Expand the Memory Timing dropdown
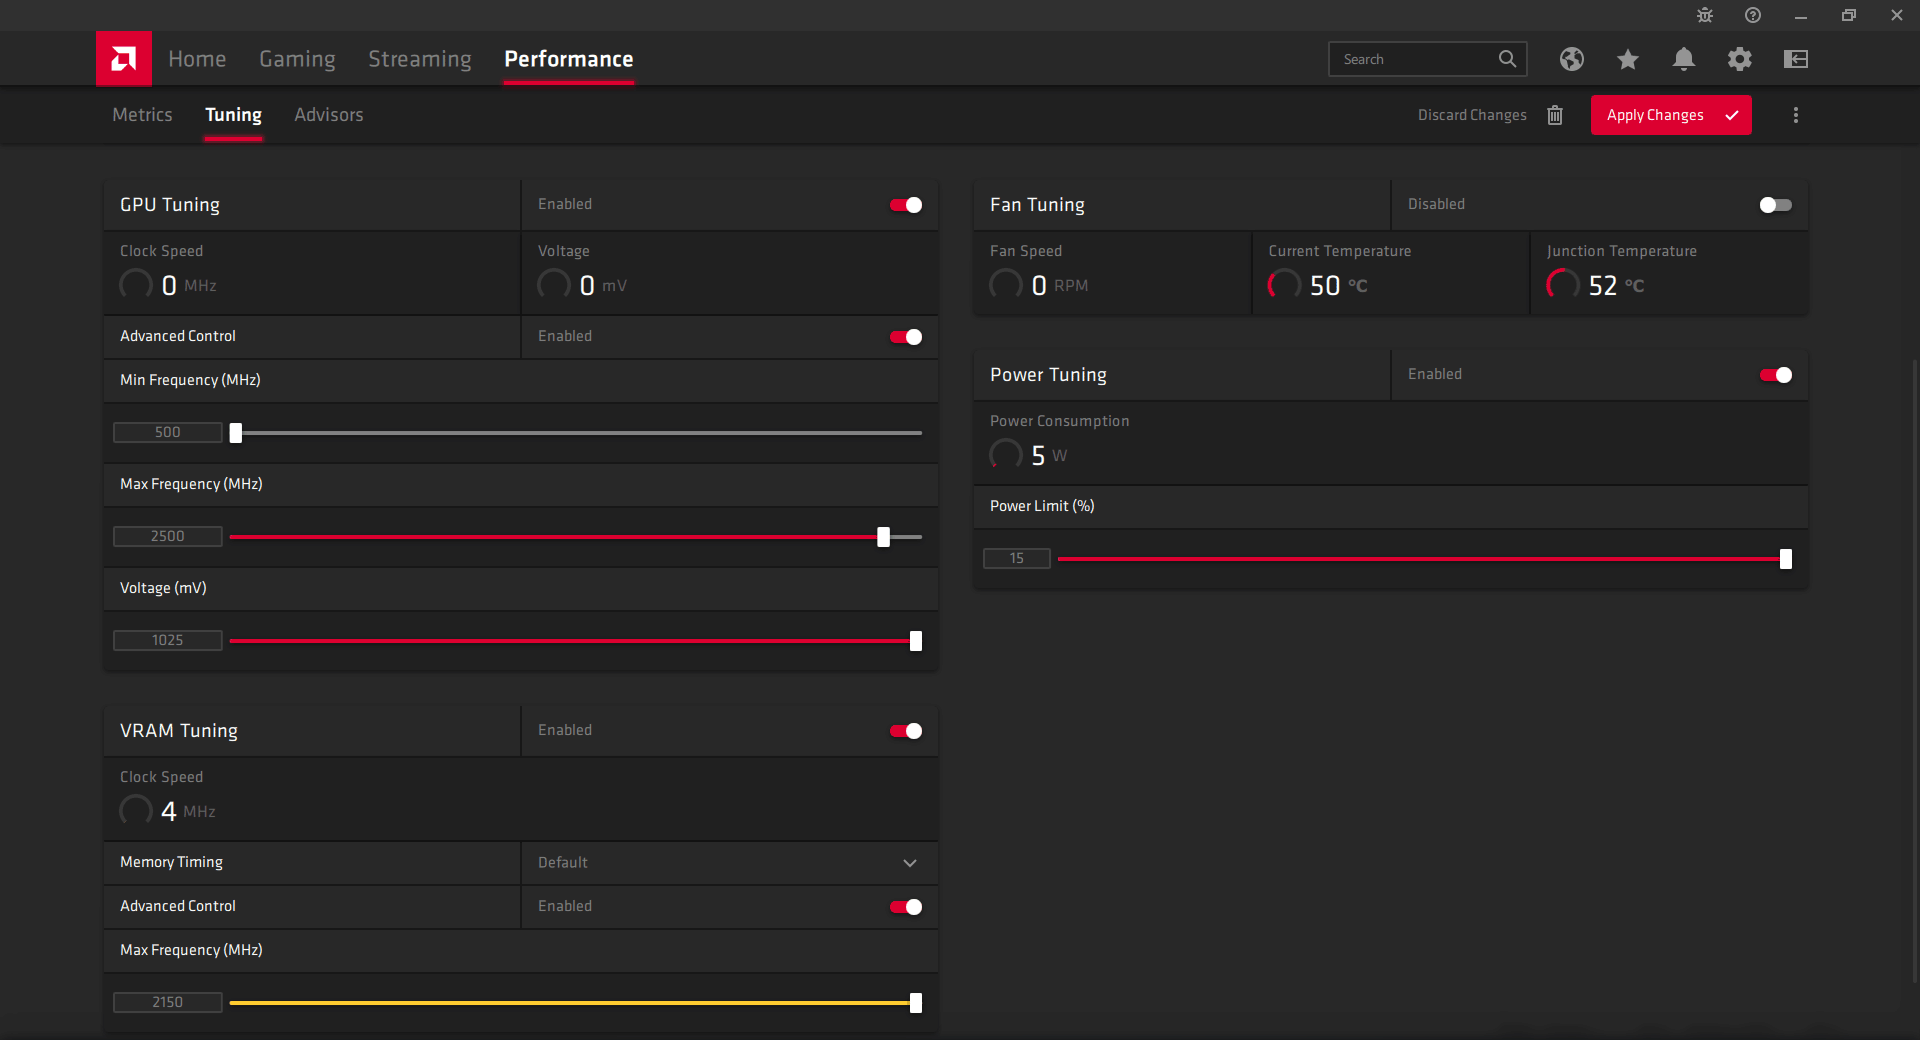Screen dimensions: 1920x1040 point(729,863)
